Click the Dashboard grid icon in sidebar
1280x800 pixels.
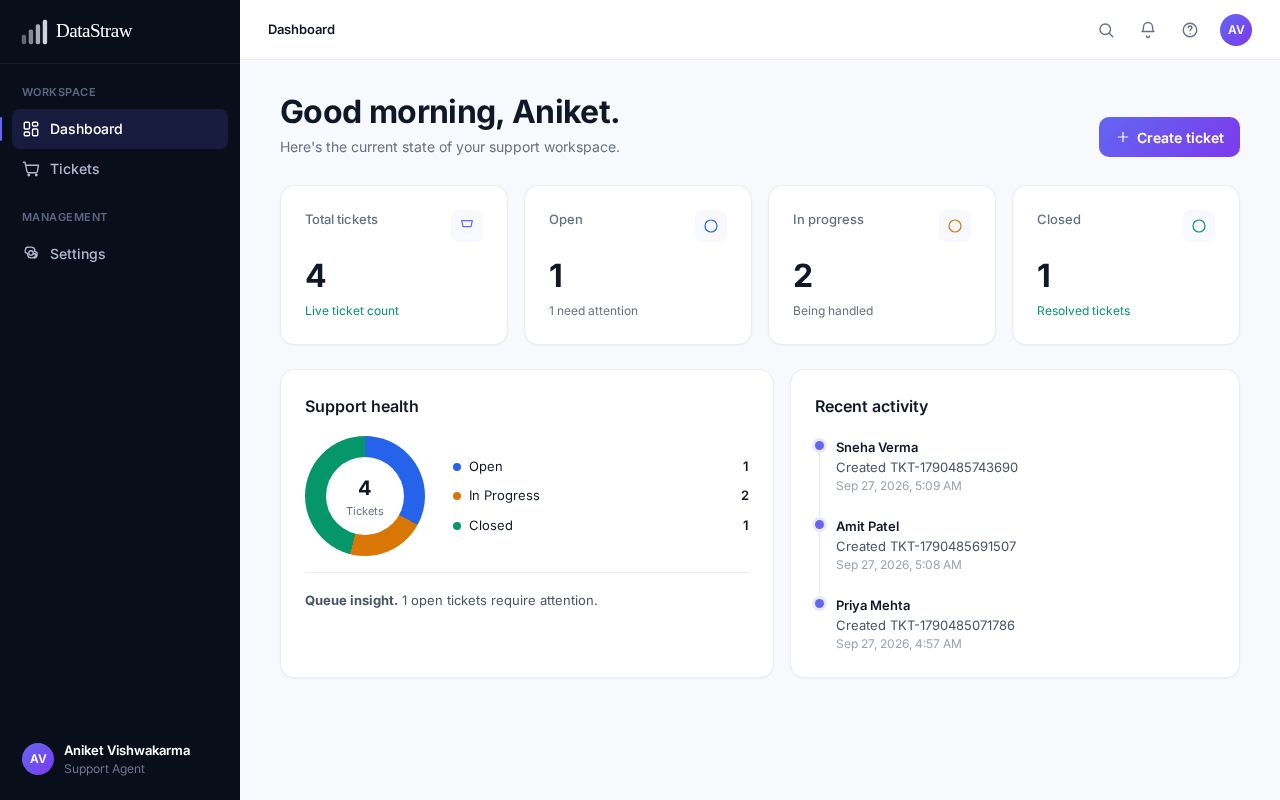click(31, 129)
